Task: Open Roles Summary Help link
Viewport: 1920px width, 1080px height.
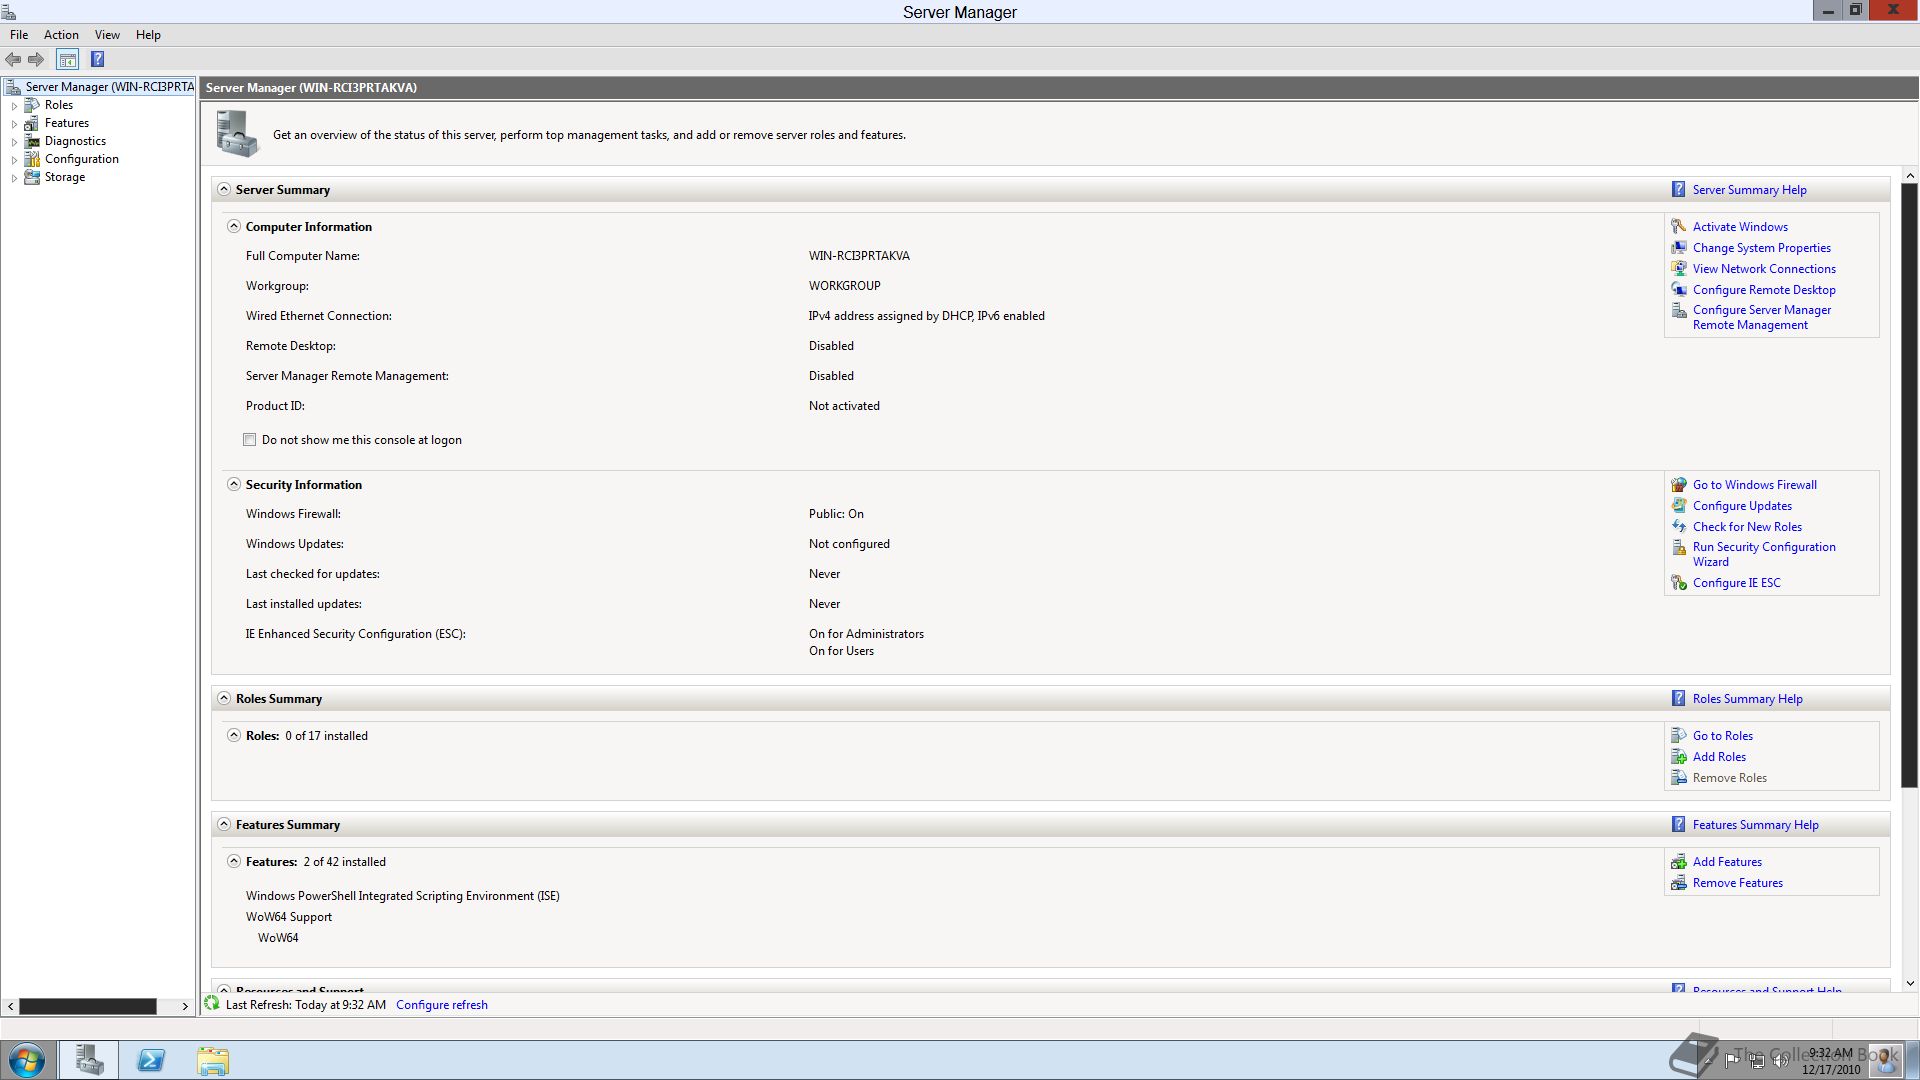Action: pos(1747,699)
